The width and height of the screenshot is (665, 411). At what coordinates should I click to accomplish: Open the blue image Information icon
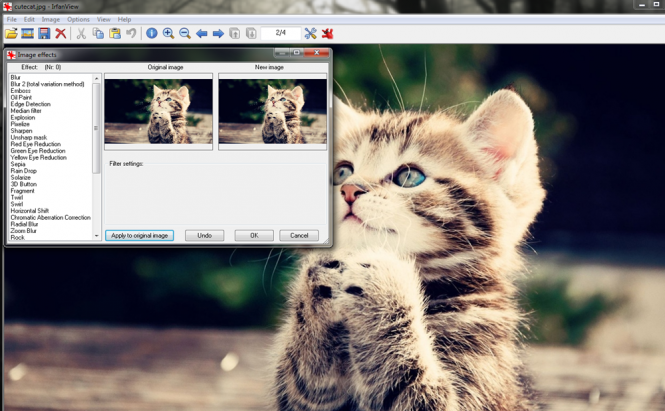152,33
